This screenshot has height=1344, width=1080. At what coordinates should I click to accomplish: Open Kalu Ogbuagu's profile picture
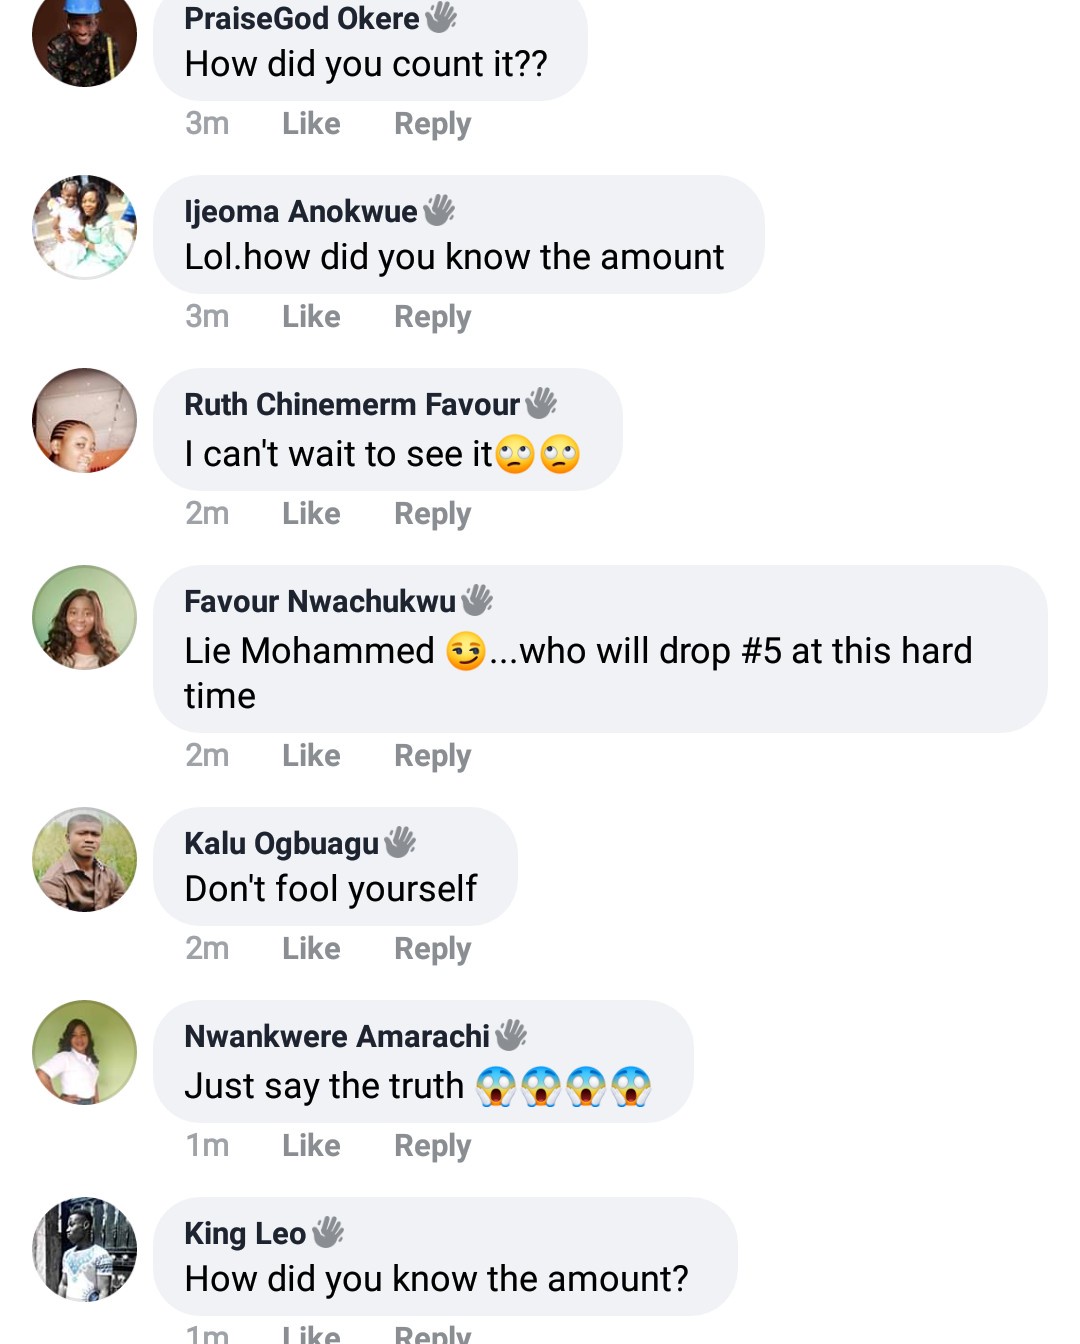pos(85,860)
